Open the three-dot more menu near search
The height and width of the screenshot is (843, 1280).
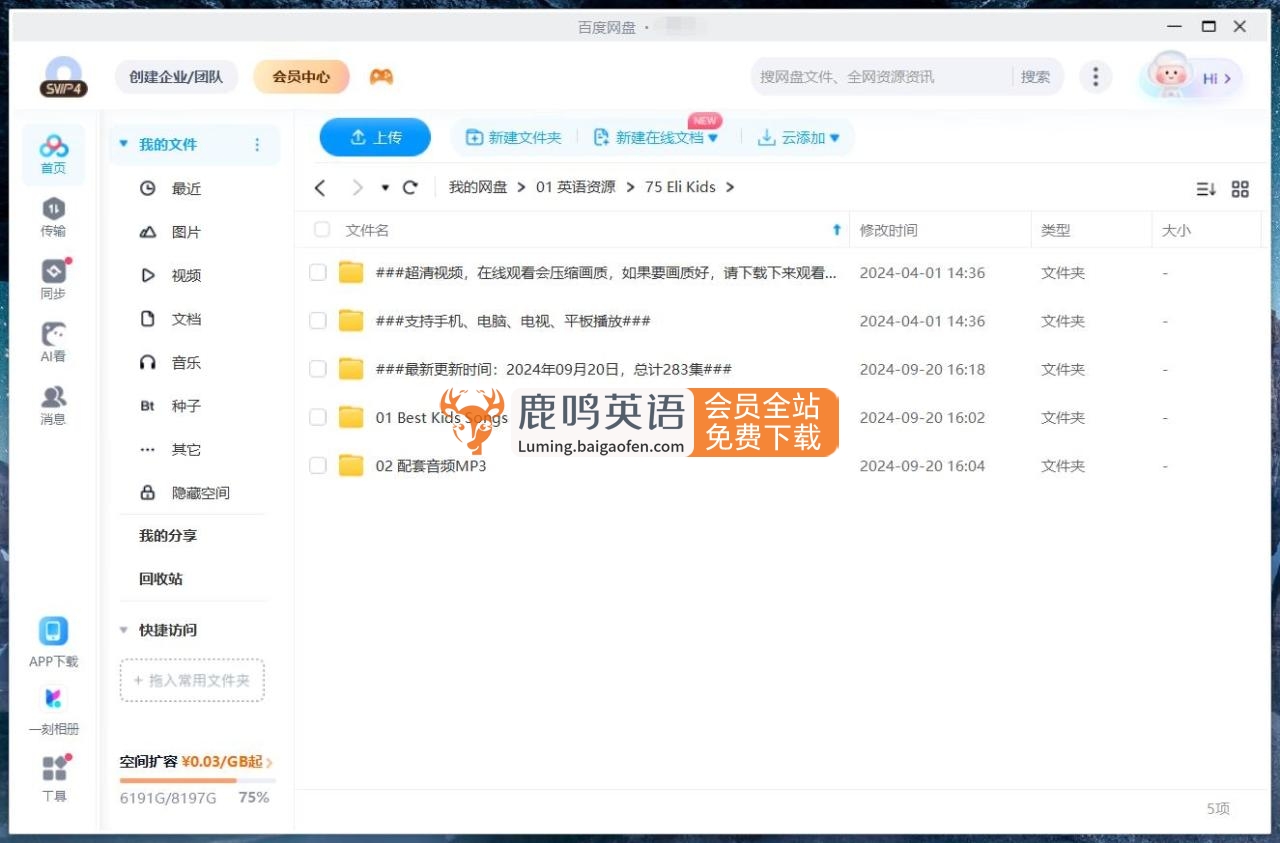(1096, 77)
